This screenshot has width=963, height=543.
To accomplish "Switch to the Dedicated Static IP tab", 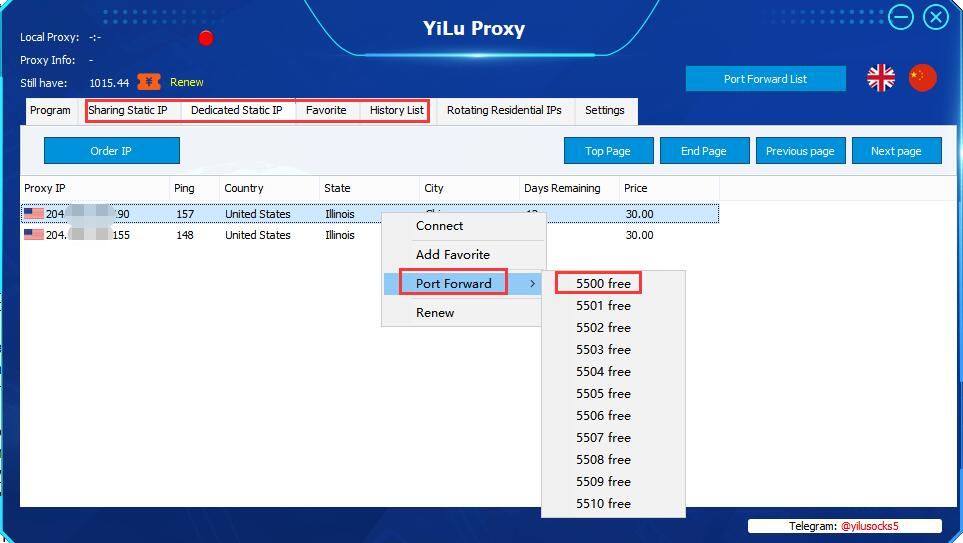I will point(236,111).
